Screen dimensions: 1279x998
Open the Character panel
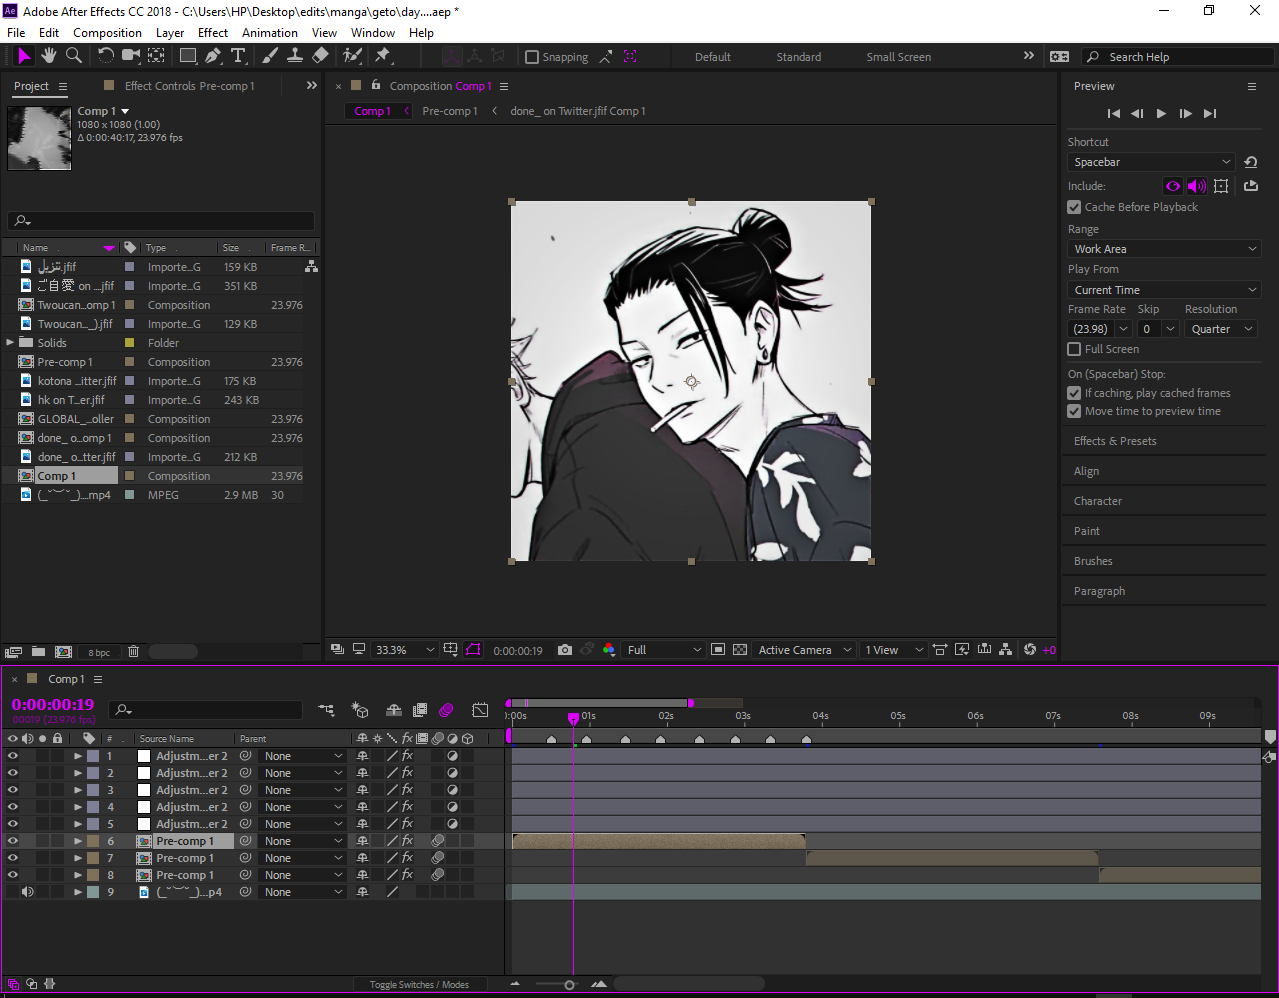click(x=1098, y=501)
